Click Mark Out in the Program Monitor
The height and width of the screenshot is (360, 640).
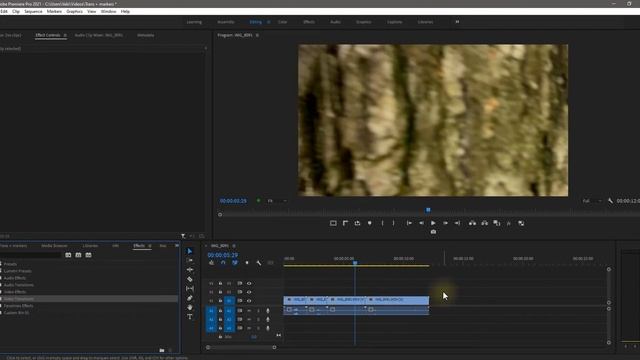tap(393, 223)
